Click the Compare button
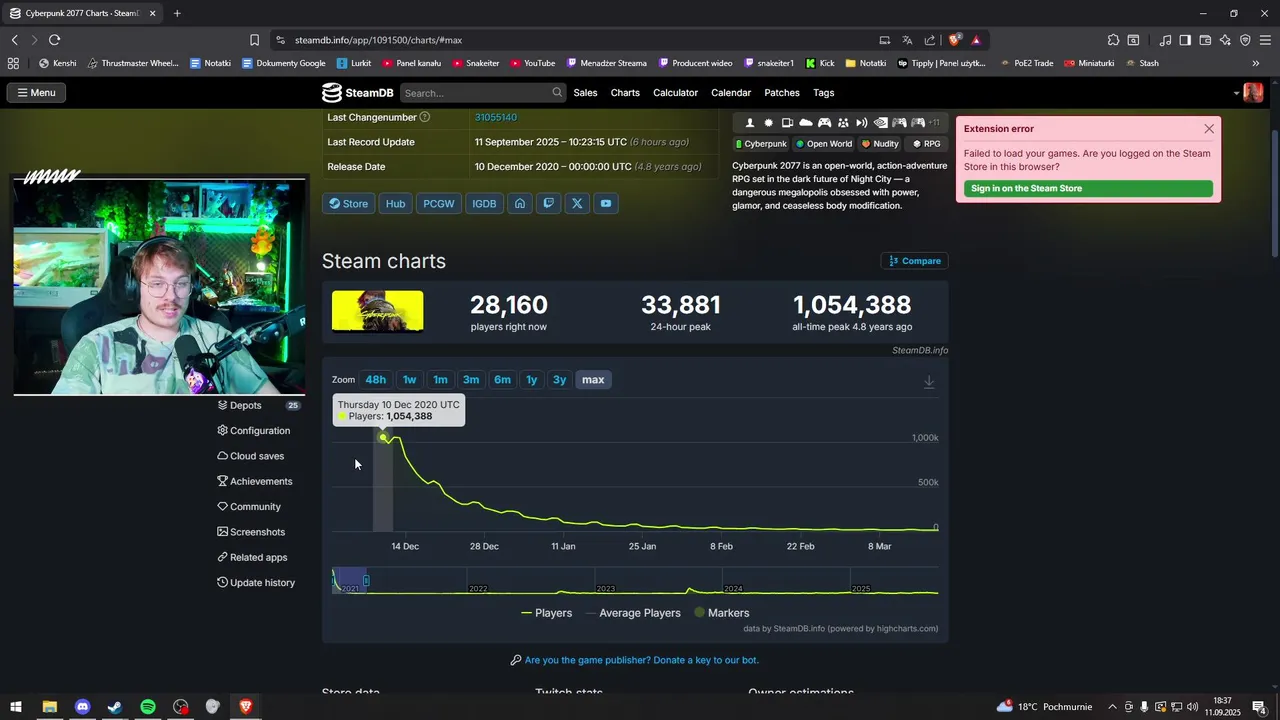The height and width of the screenshot is (720, 1280). point(915,261)
